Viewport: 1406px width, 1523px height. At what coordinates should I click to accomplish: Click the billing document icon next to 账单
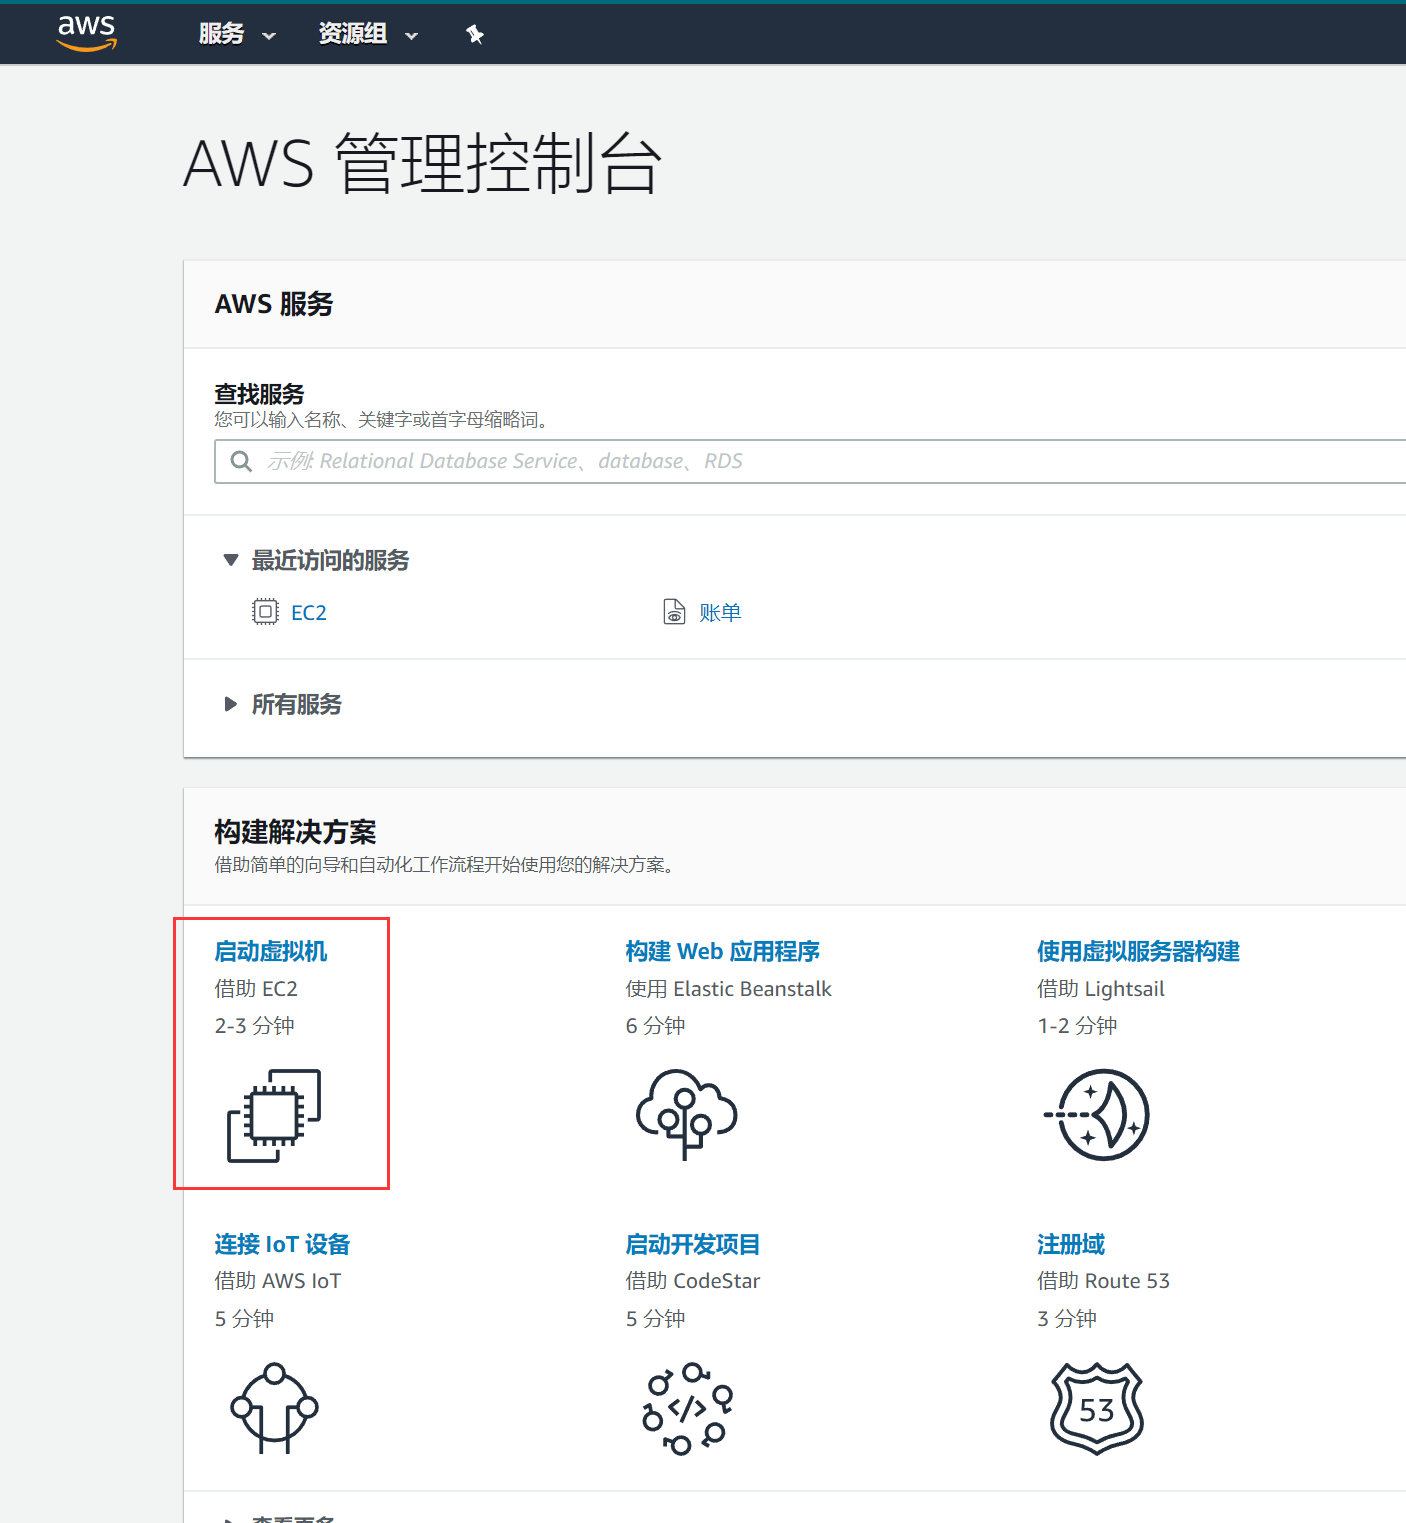tap(675, 611)
